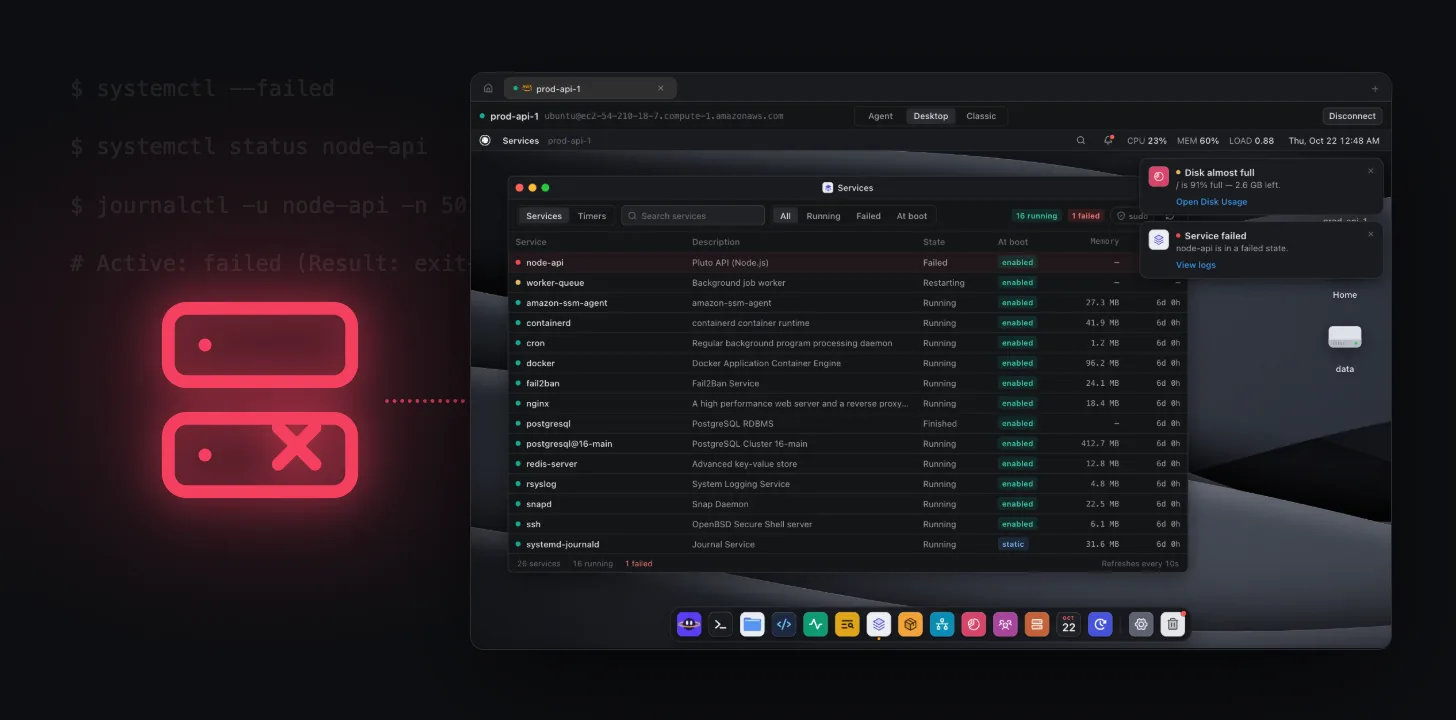This screenshot has width=1456, height=720.
Task: Toggle the sudo shield button
Action: [1133, 215]
